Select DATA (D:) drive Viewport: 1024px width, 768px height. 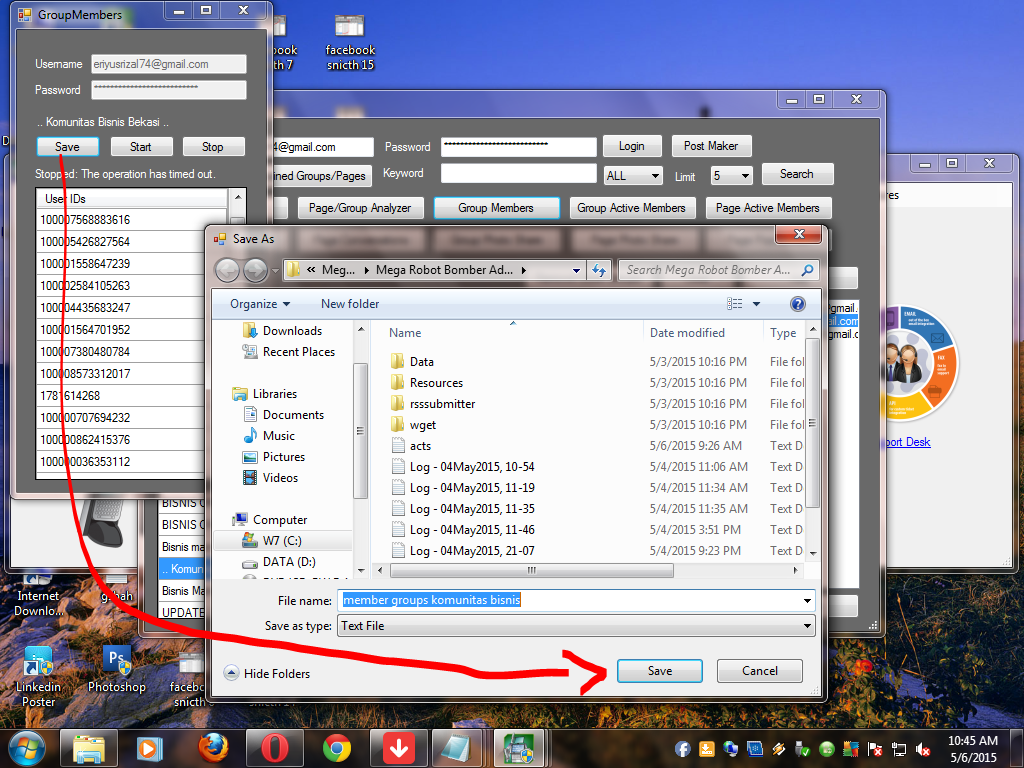[x=280, y=562]
